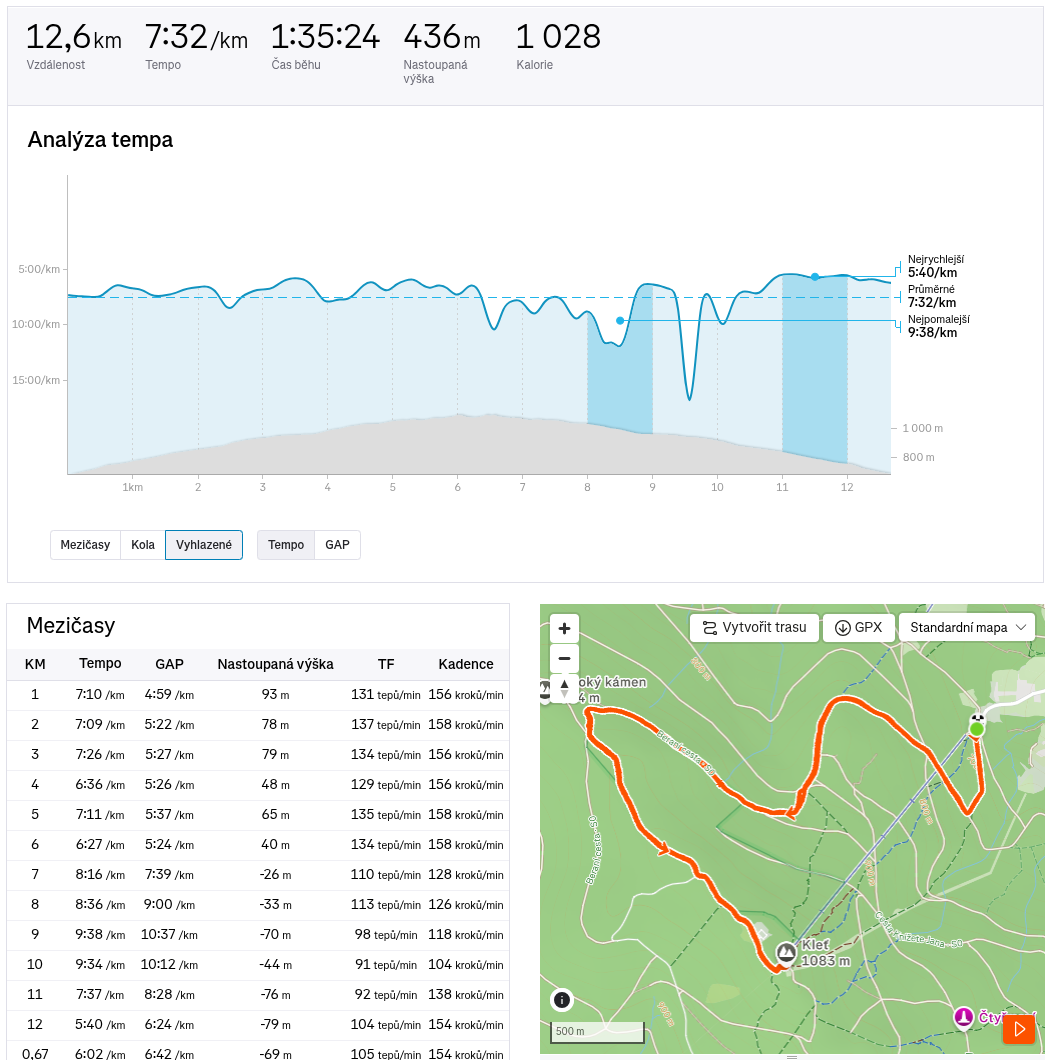Switch chart to Mezičasy view
Screen dimensions: 1055x1060
(85, 545)
